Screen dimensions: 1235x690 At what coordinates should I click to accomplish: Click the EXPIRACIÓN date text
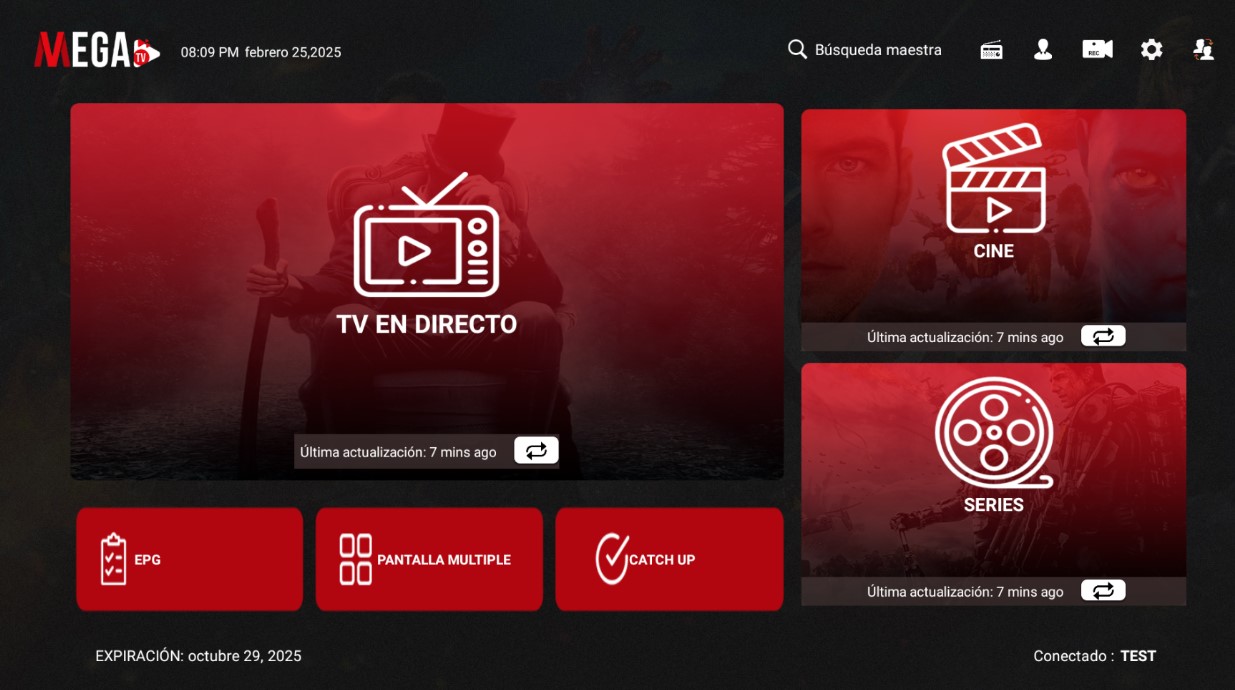[198, 656]
